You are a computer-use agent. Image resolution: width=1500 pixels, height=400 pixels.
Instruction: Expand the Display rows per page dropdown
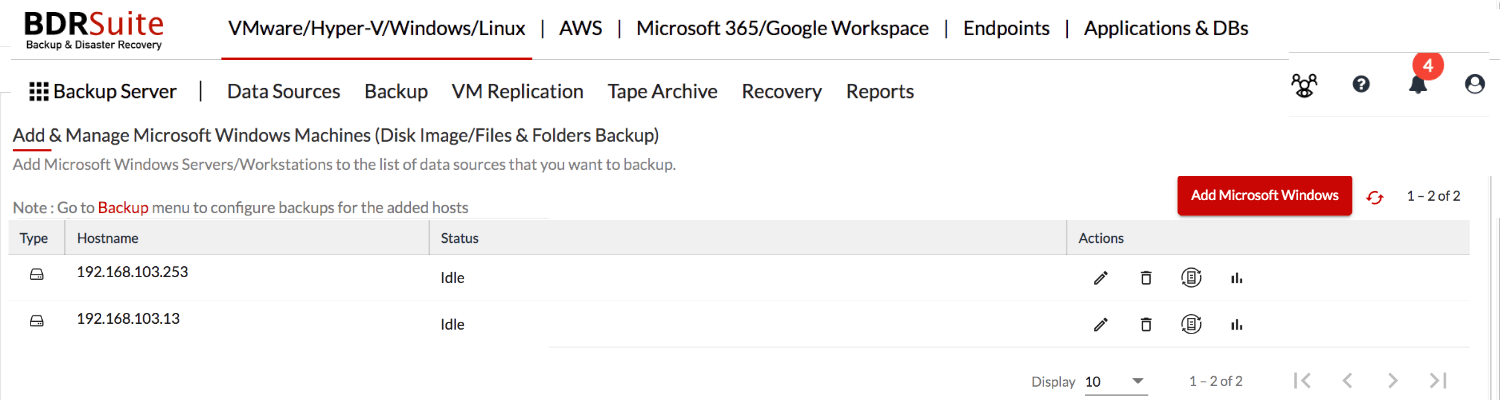[1116, 381]
